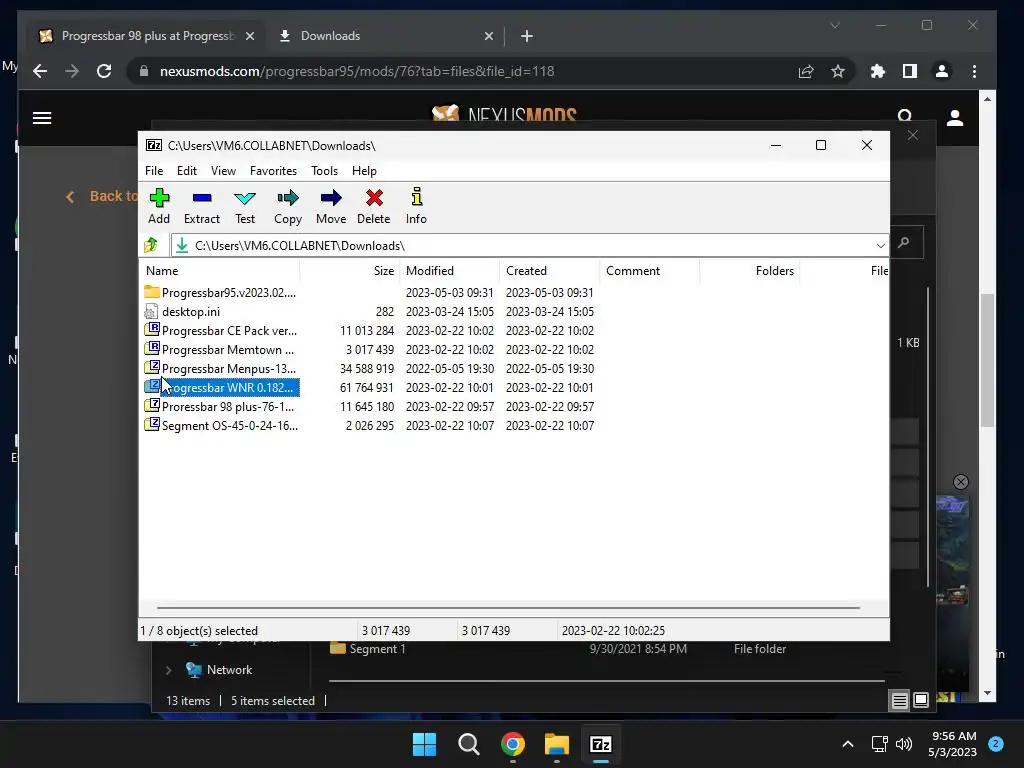
Task: Open the Chrome profile icon
Action: click(x=942, y=71)
